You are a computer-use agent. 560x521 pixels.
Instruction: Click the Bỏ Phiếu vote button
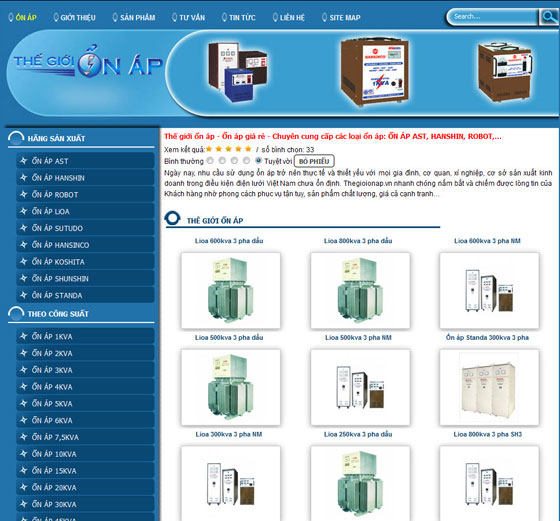coord(314,161)
